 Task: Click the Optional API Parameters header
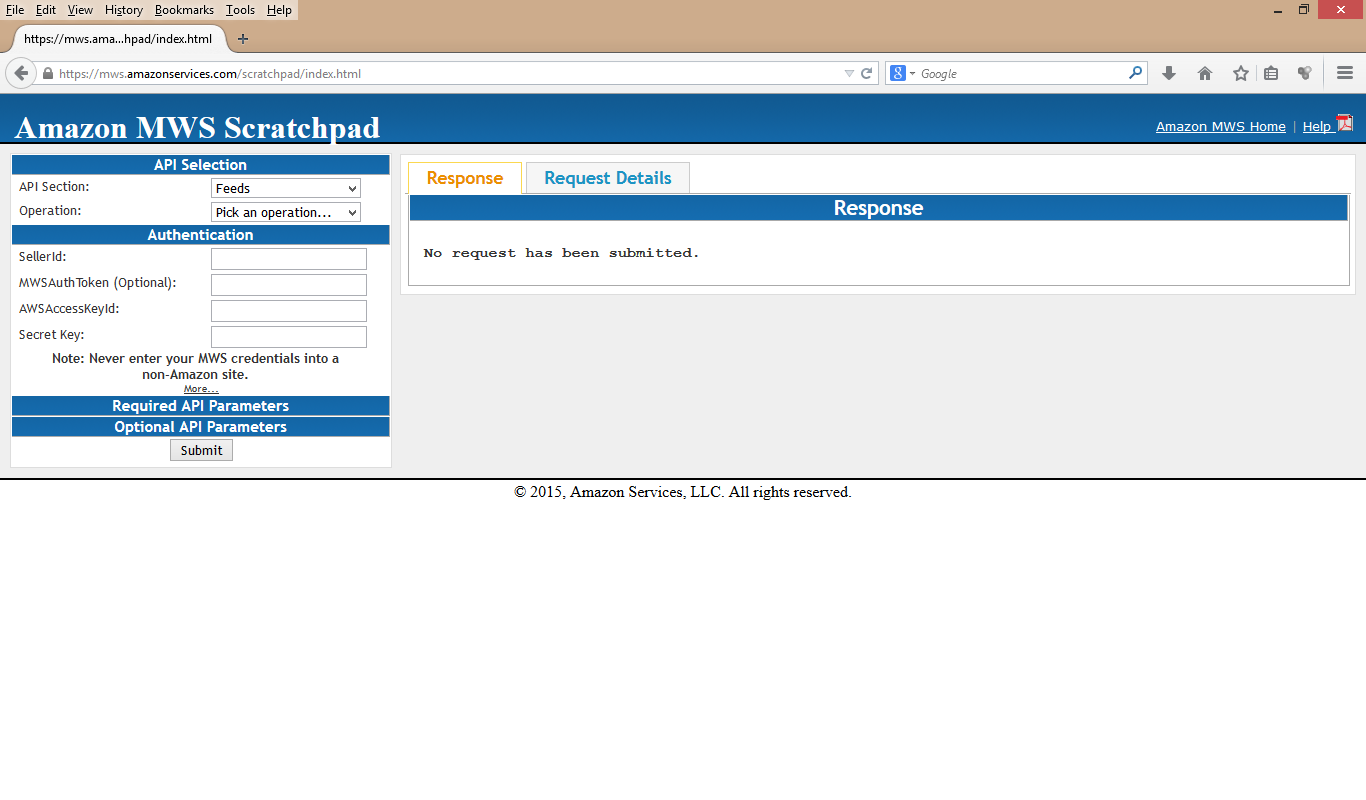pyautogui.click(x=201, y=427)
